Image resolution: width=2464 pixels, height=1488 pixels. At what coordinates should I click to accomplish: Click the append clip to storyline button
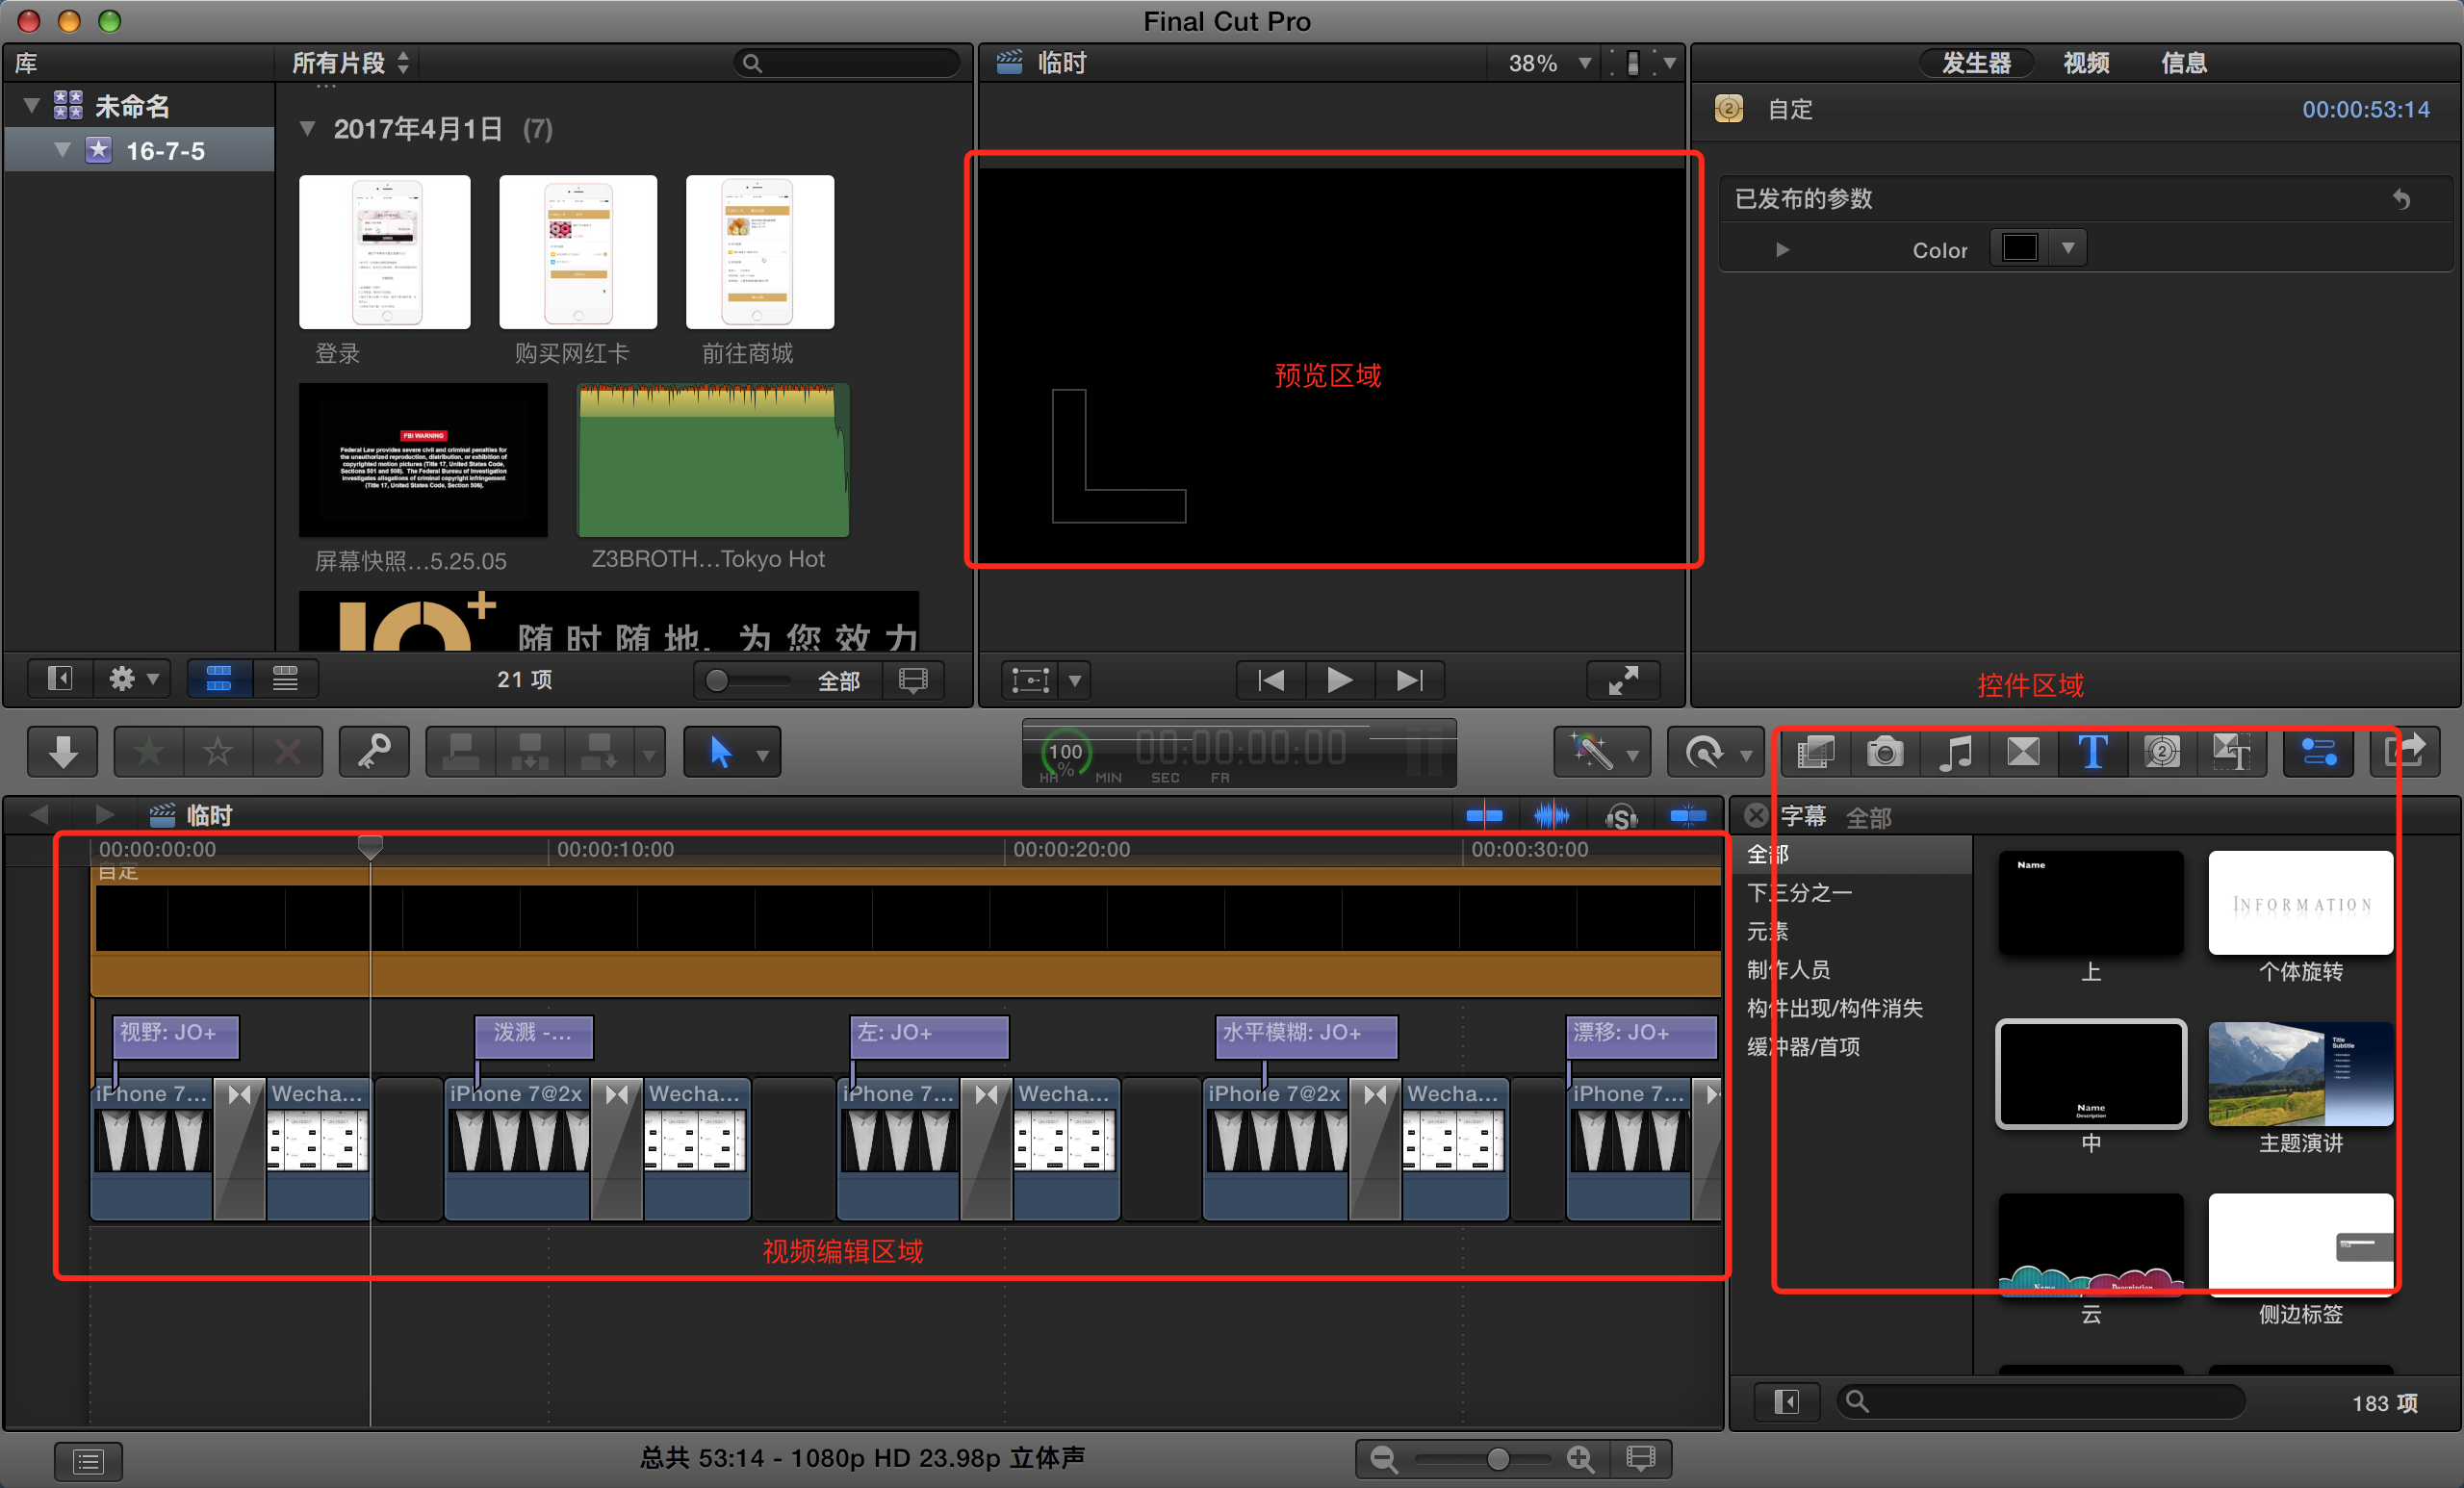click(x=600, y=751)
